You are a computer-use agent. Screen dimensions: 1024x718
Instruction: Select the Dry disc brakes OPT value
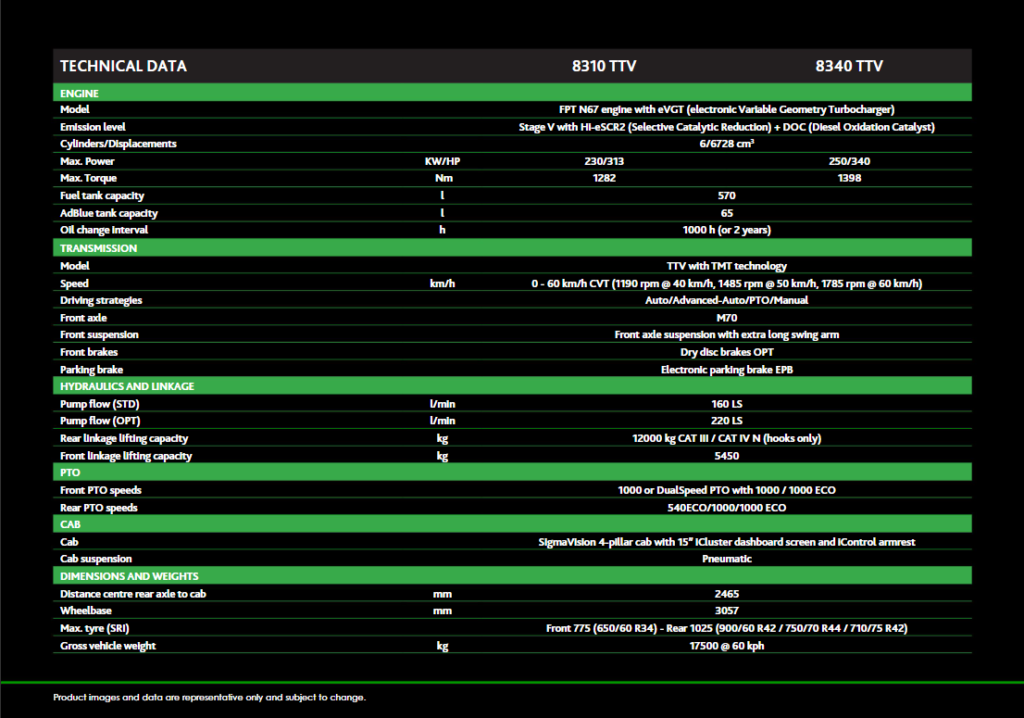727,352
